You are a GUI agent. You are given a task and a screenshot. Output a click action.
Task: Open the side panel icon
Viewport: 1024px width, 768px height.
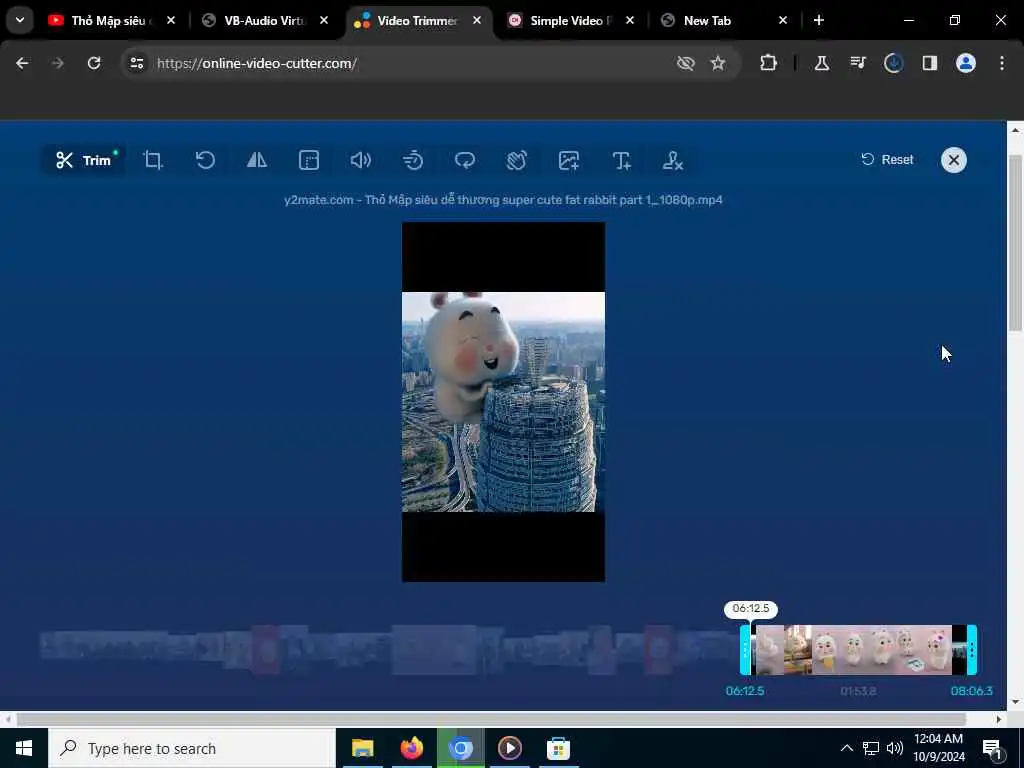click(x=930, y=63)
